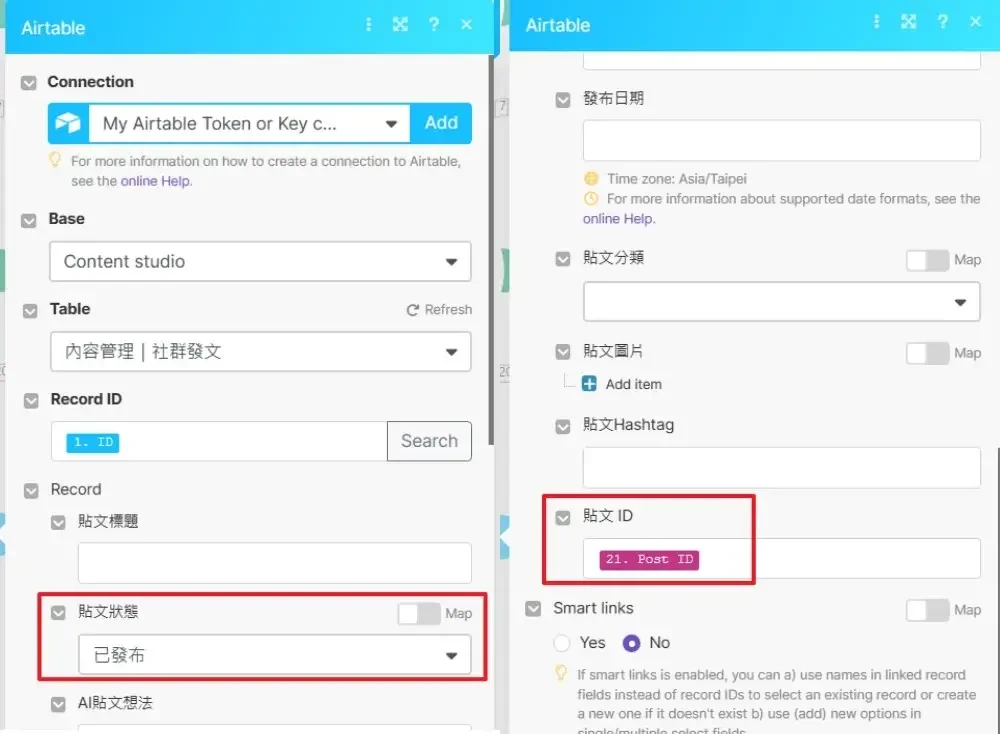Click the expand icon in left Airtable panel header

(x=400, y=24)
